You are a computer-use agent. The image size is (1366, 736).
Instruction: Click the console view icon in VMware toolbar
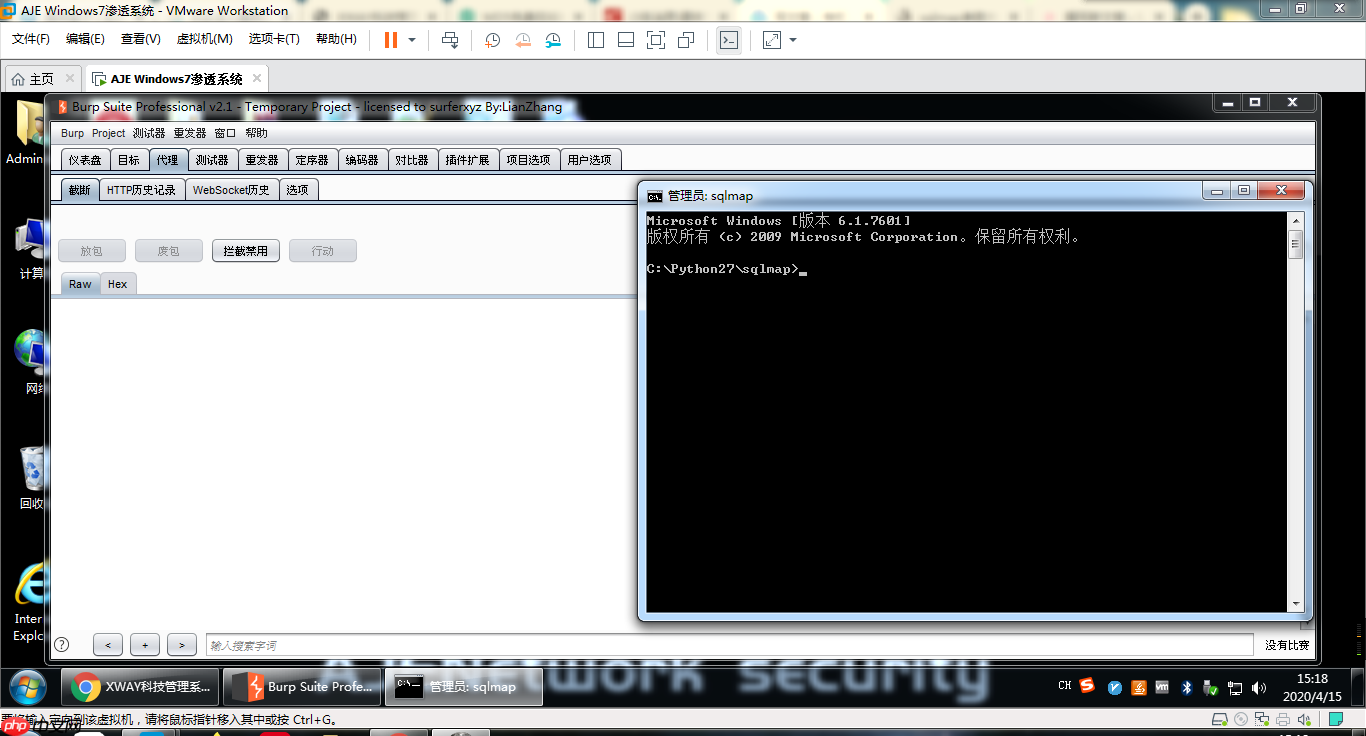pos(729,40)
